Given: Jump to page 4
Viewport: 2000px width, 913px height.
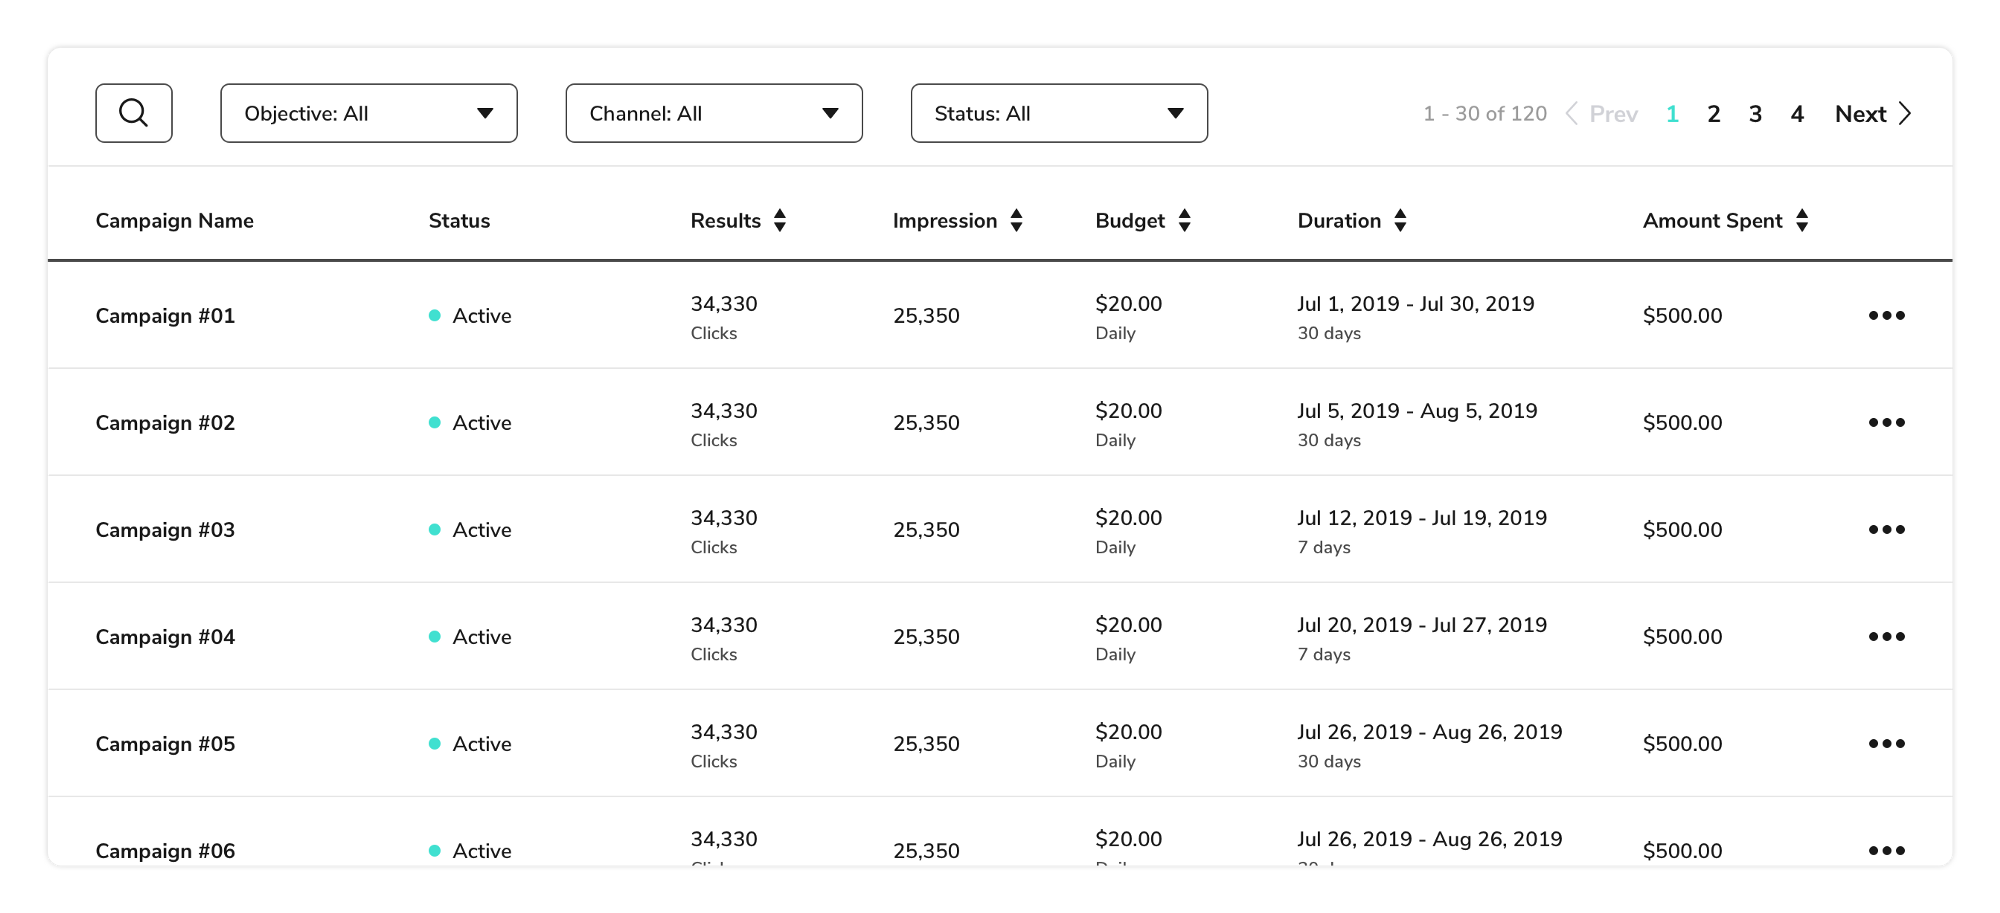Looking at the screenshot, I should point(1797,114).
